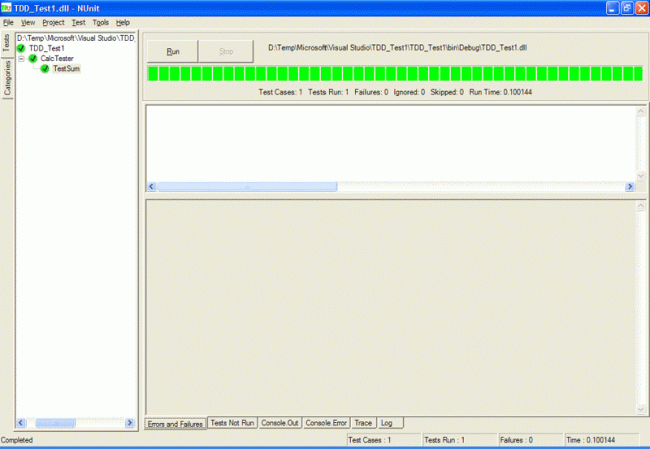
Task: Open the View menu
Action: click(28, 22)
